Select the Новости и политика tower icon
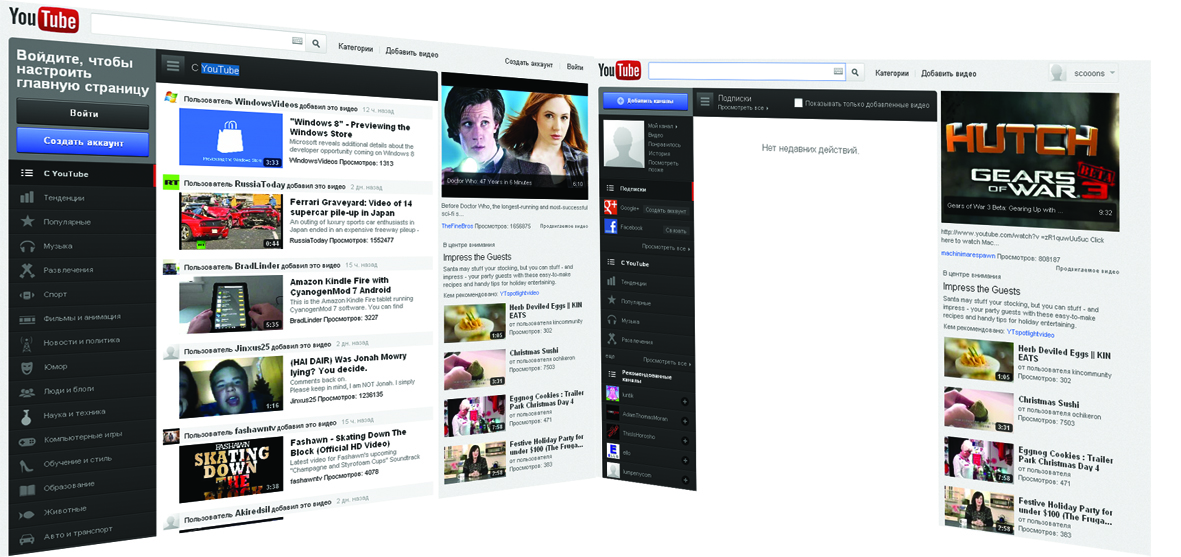 click(27, 342)
